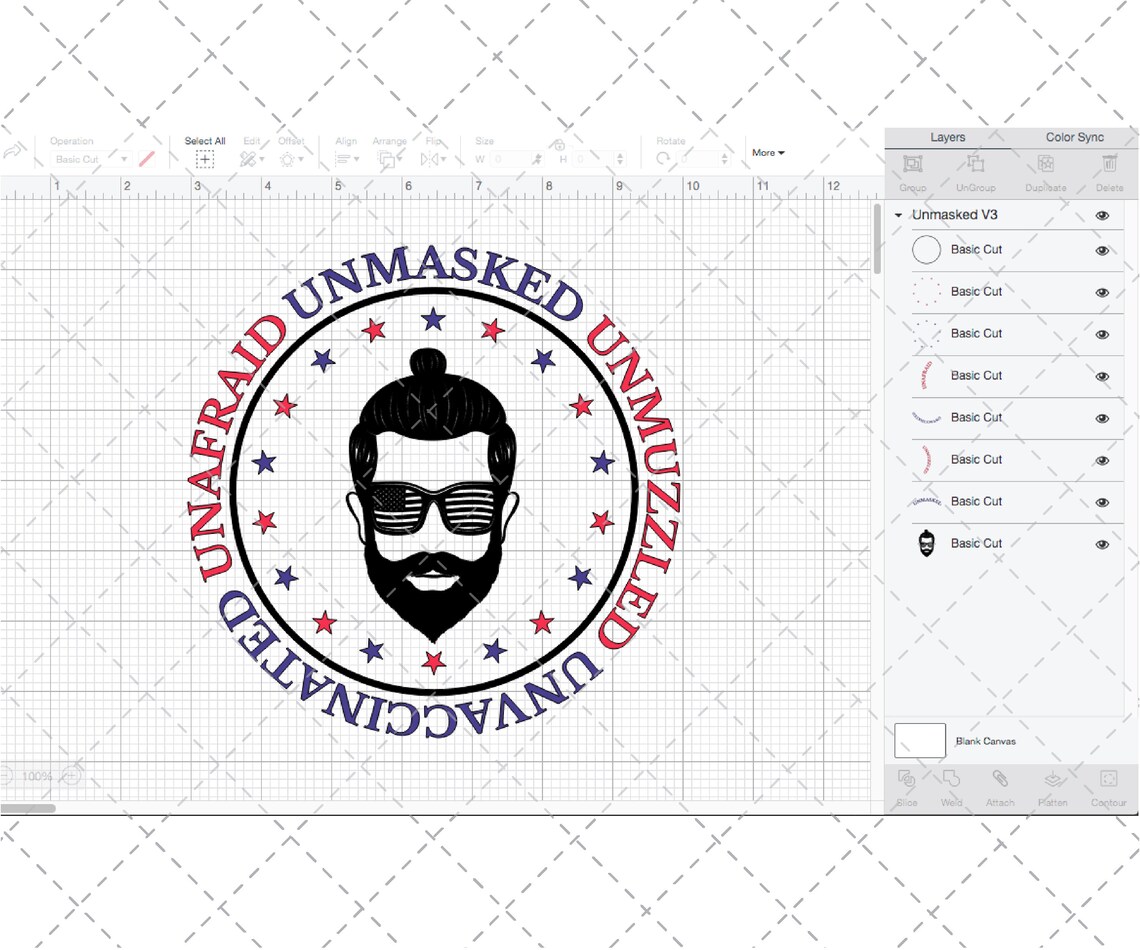Click the UNMUZZLED text layer thumbnail
This screenshot has height=950, width=1140.
point(926,459)
